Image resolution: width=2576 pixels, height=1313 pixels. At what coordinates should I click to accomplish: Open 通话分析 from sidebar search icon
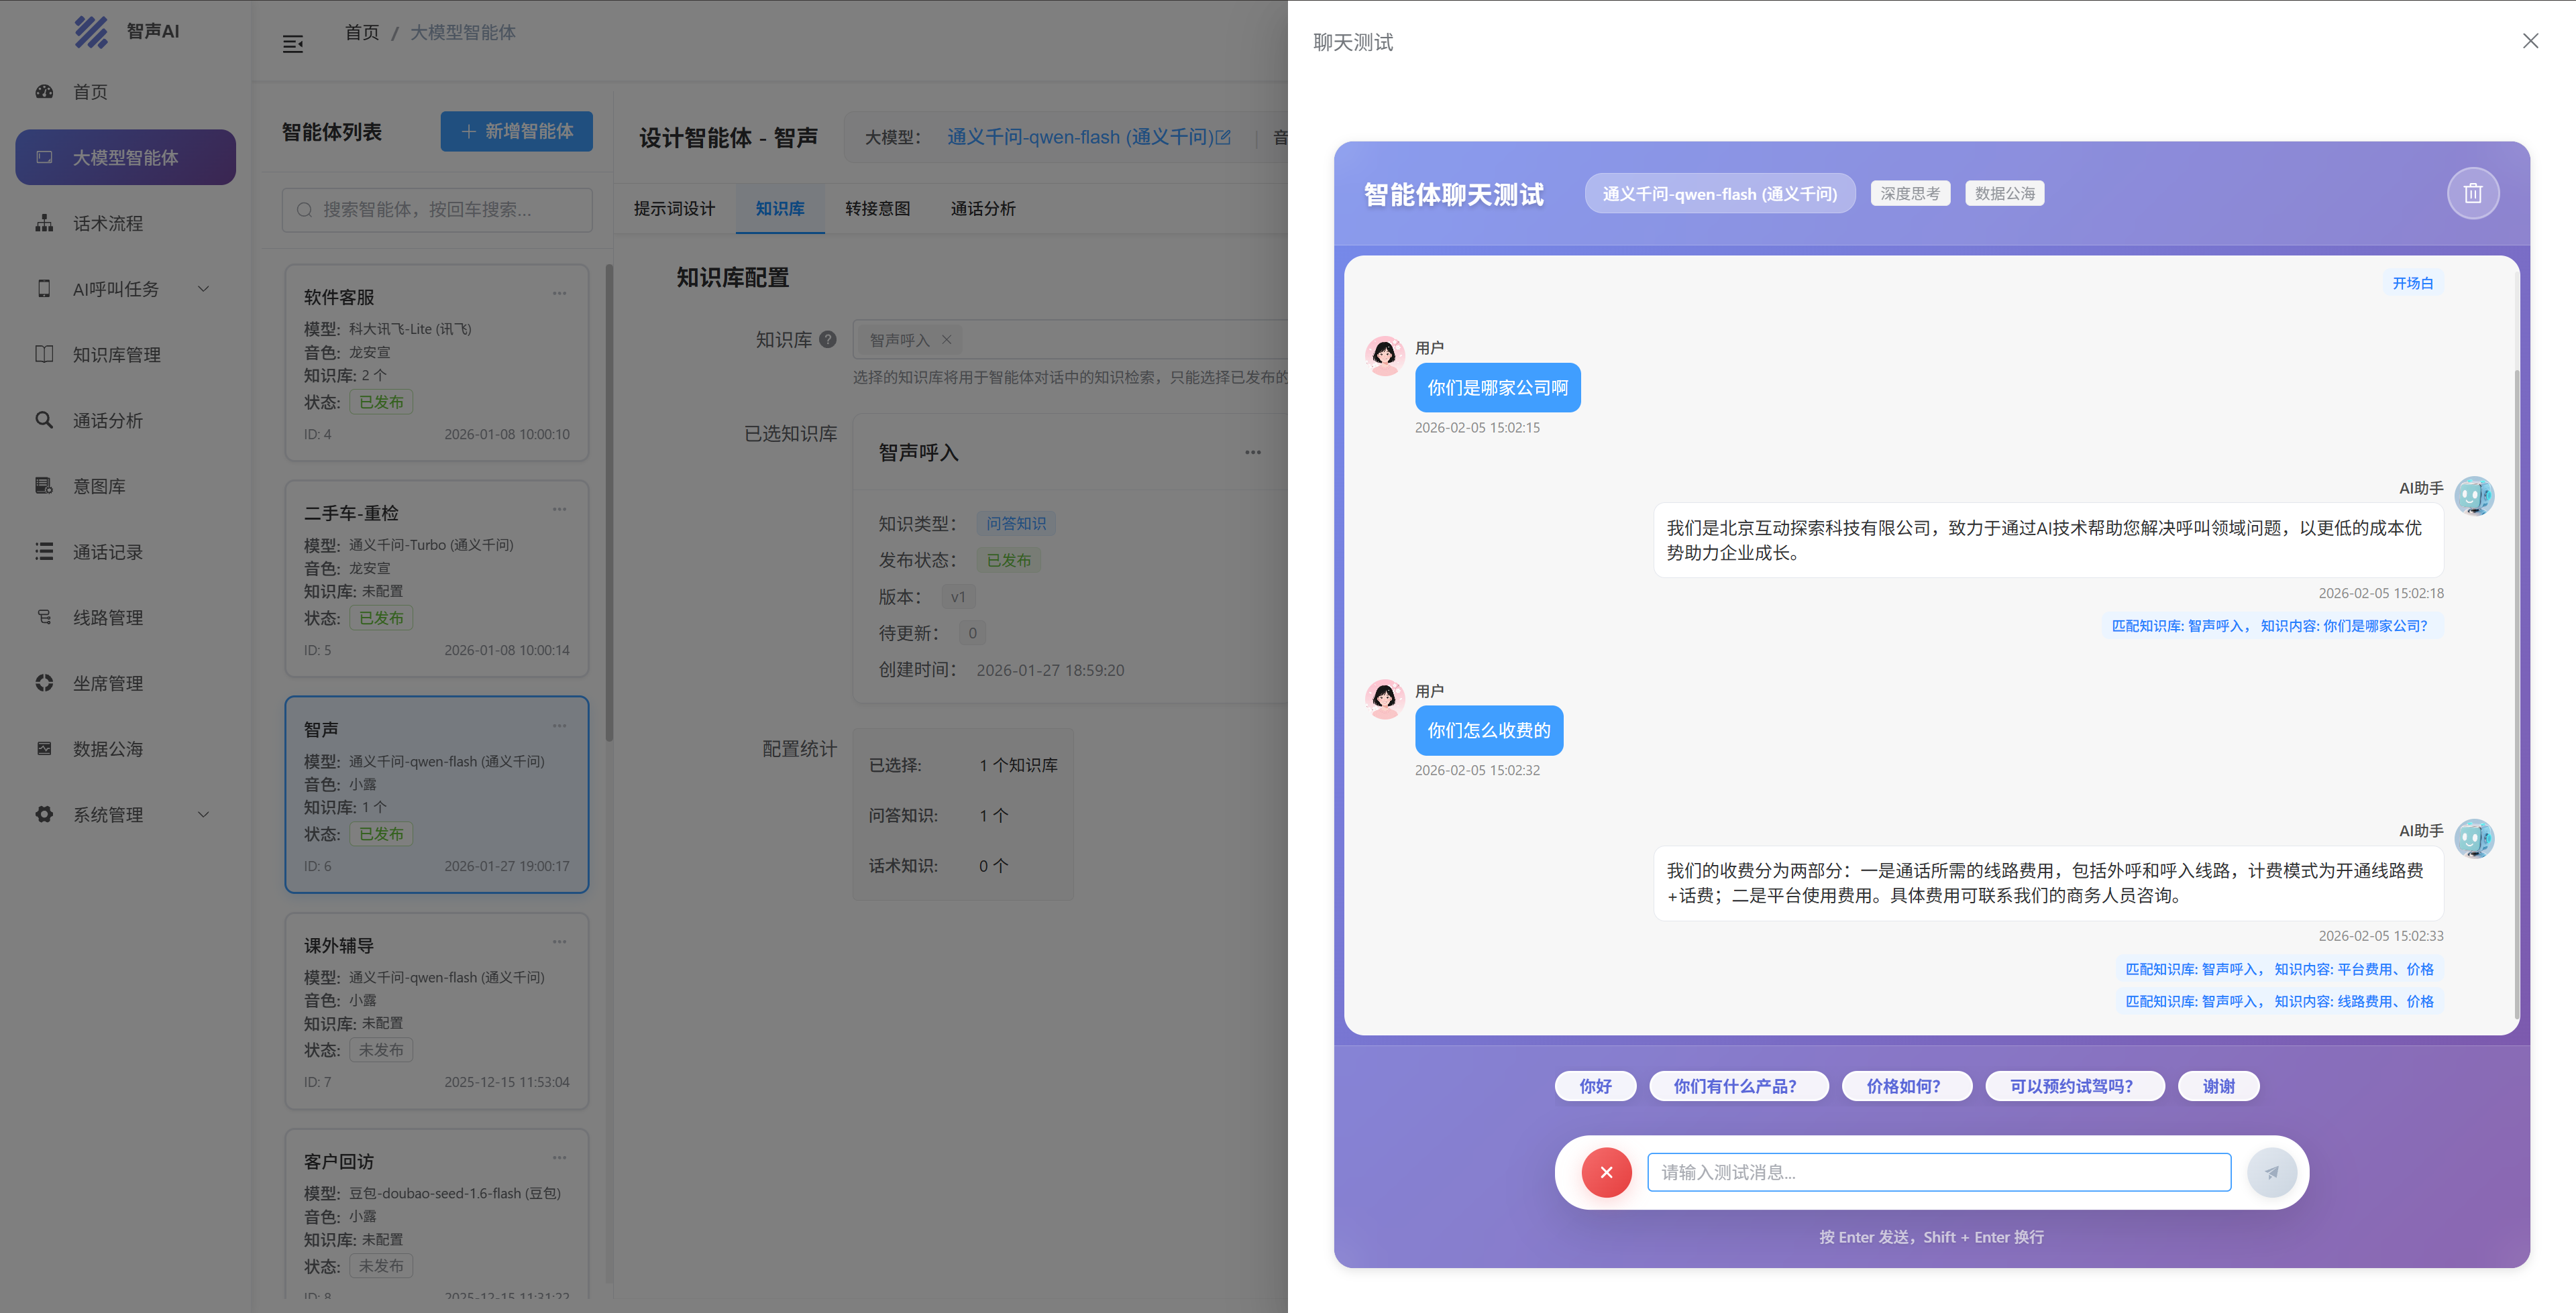[x=44, y=420]
